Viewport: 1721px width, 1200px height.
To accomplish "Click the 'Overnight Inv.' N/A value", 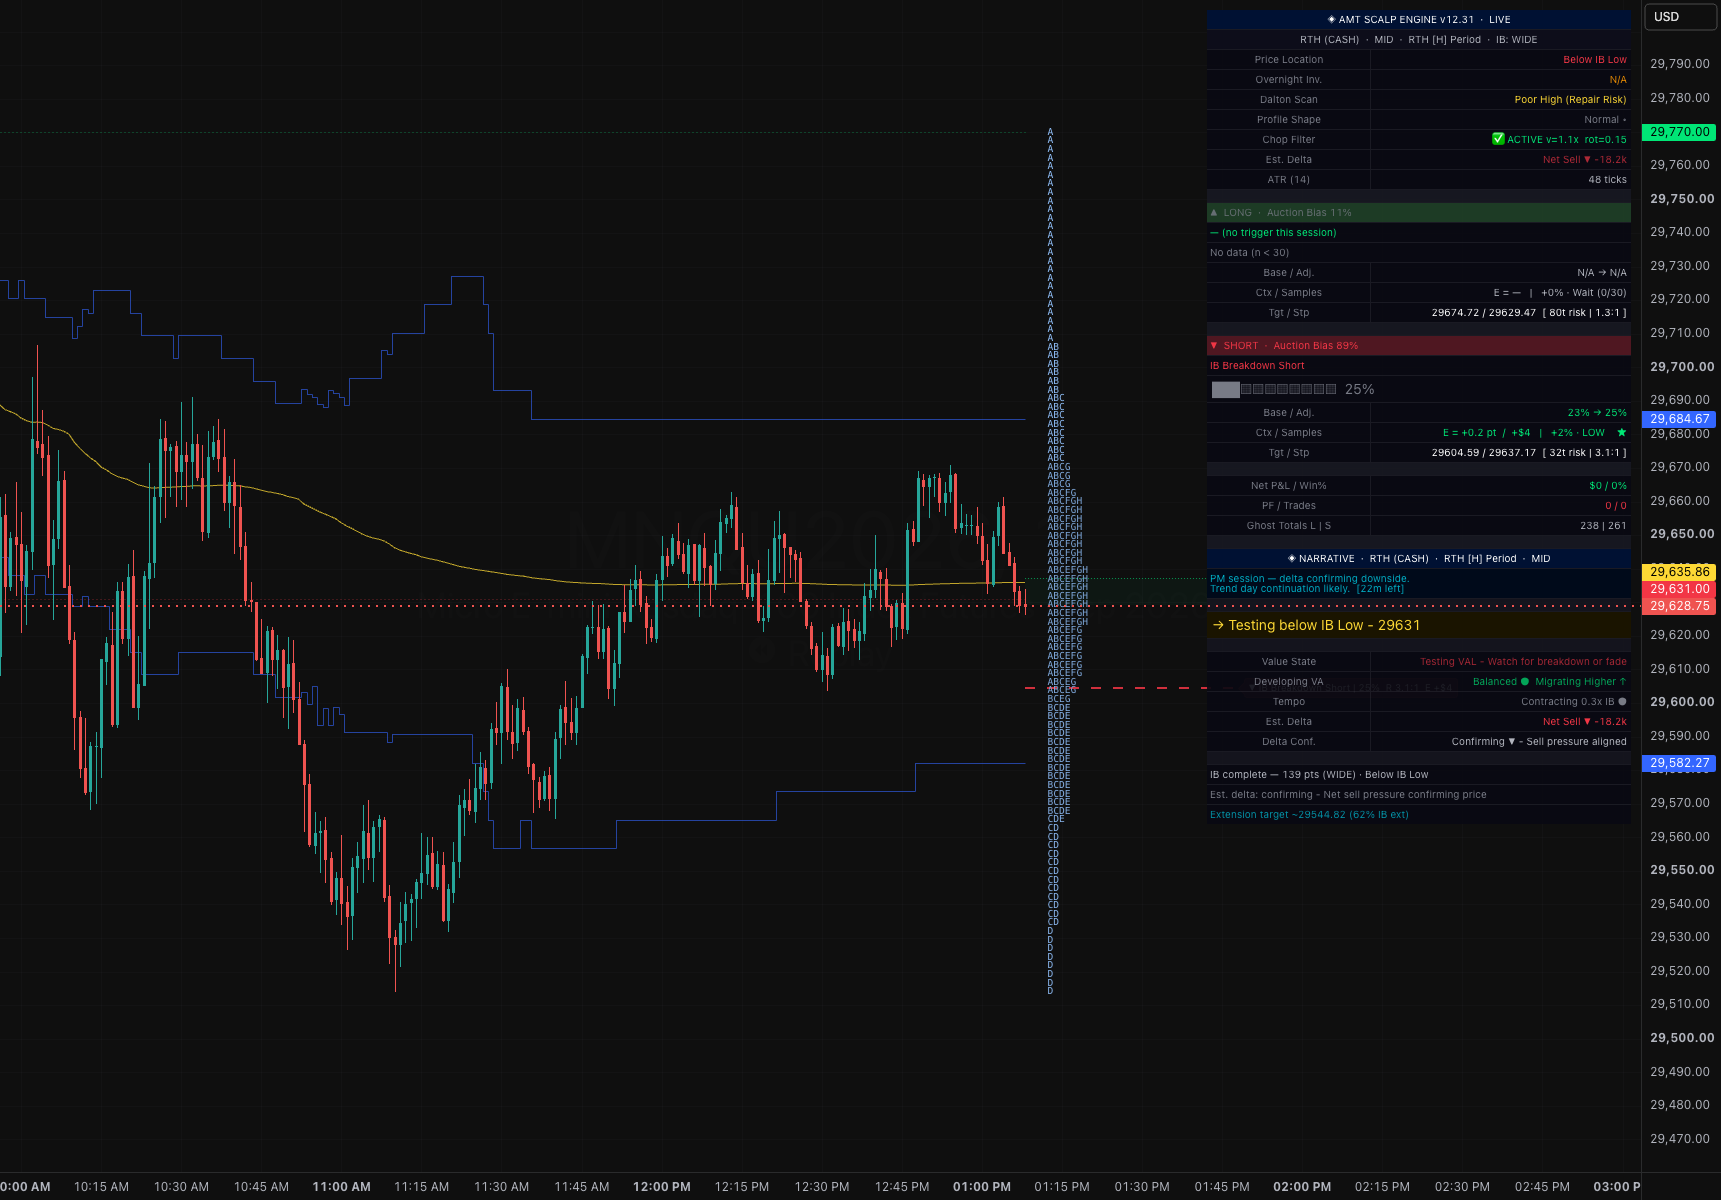I will tap(1618, 80).
